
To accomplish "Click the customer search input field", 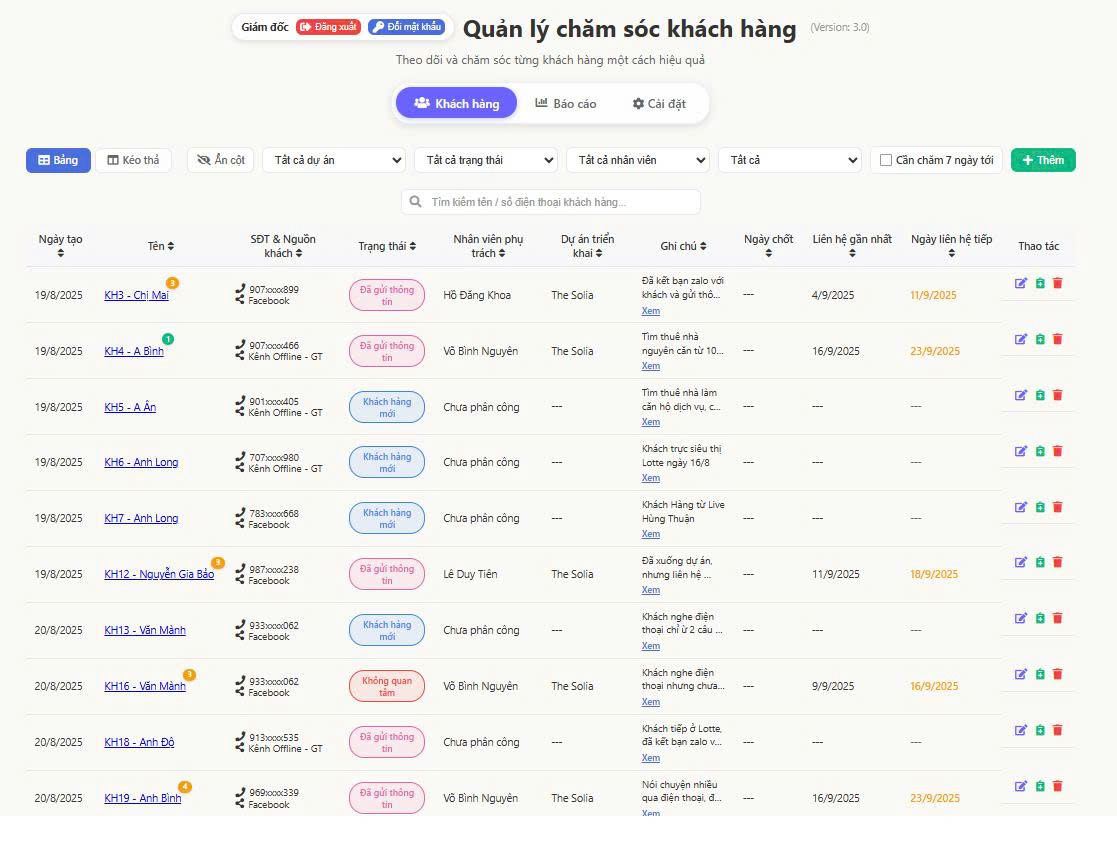I will pyautogui.click(x=550, y=202).
